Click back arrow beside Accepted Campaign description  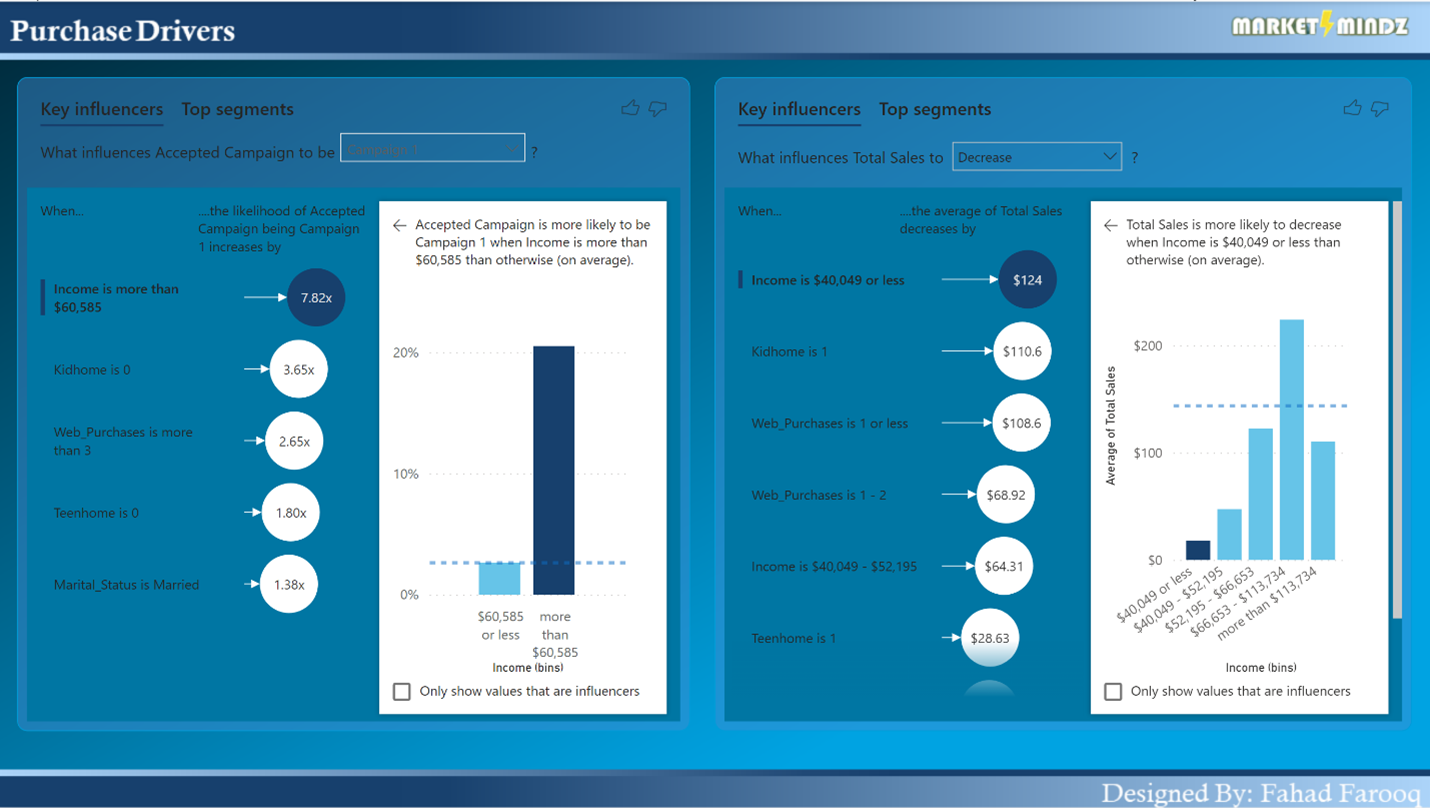point(400,226)
